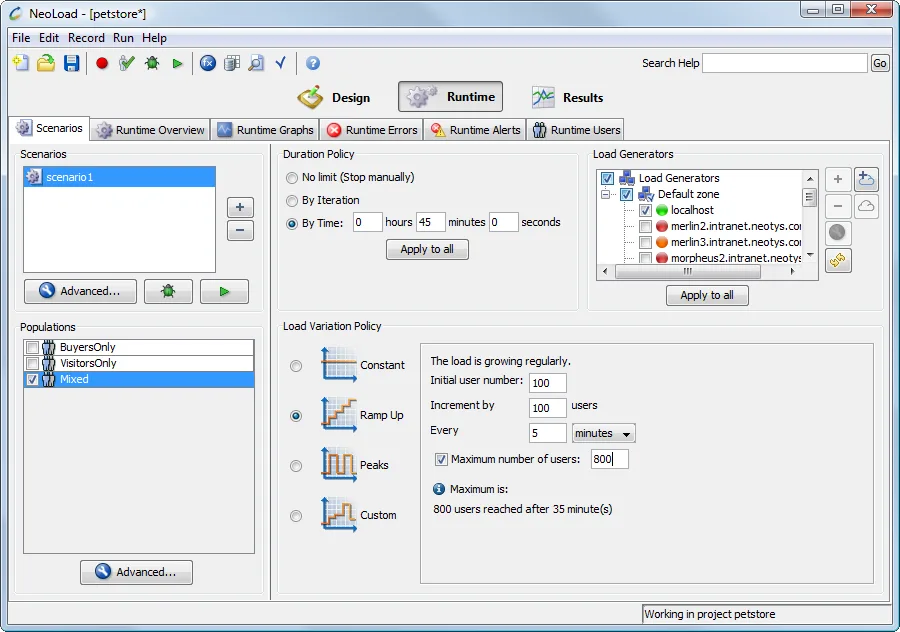Click Apply to all under Load Generators
This screenshot has width=900, height=632.
click(x=707, y=296)
